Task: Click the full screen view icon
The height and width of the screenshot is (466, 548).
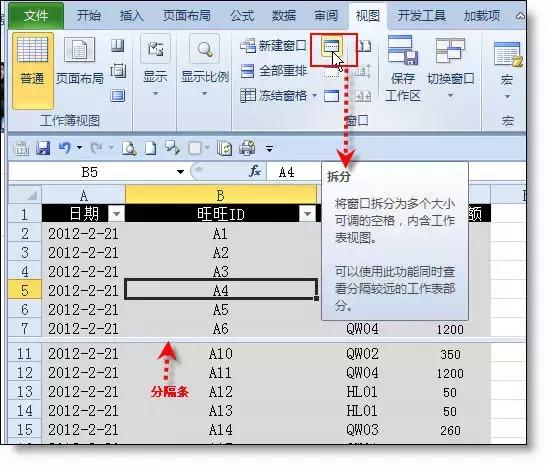Action: click(118, 95)
